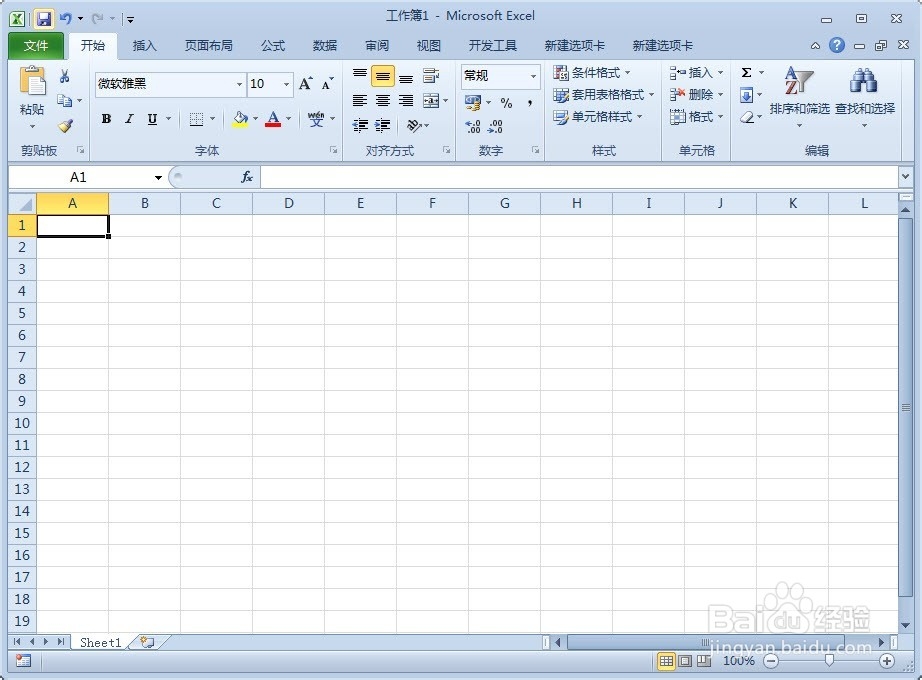922x680 pixels.
Task: Switch to the 数据 (Data) tab
Action: coord(325,45)
